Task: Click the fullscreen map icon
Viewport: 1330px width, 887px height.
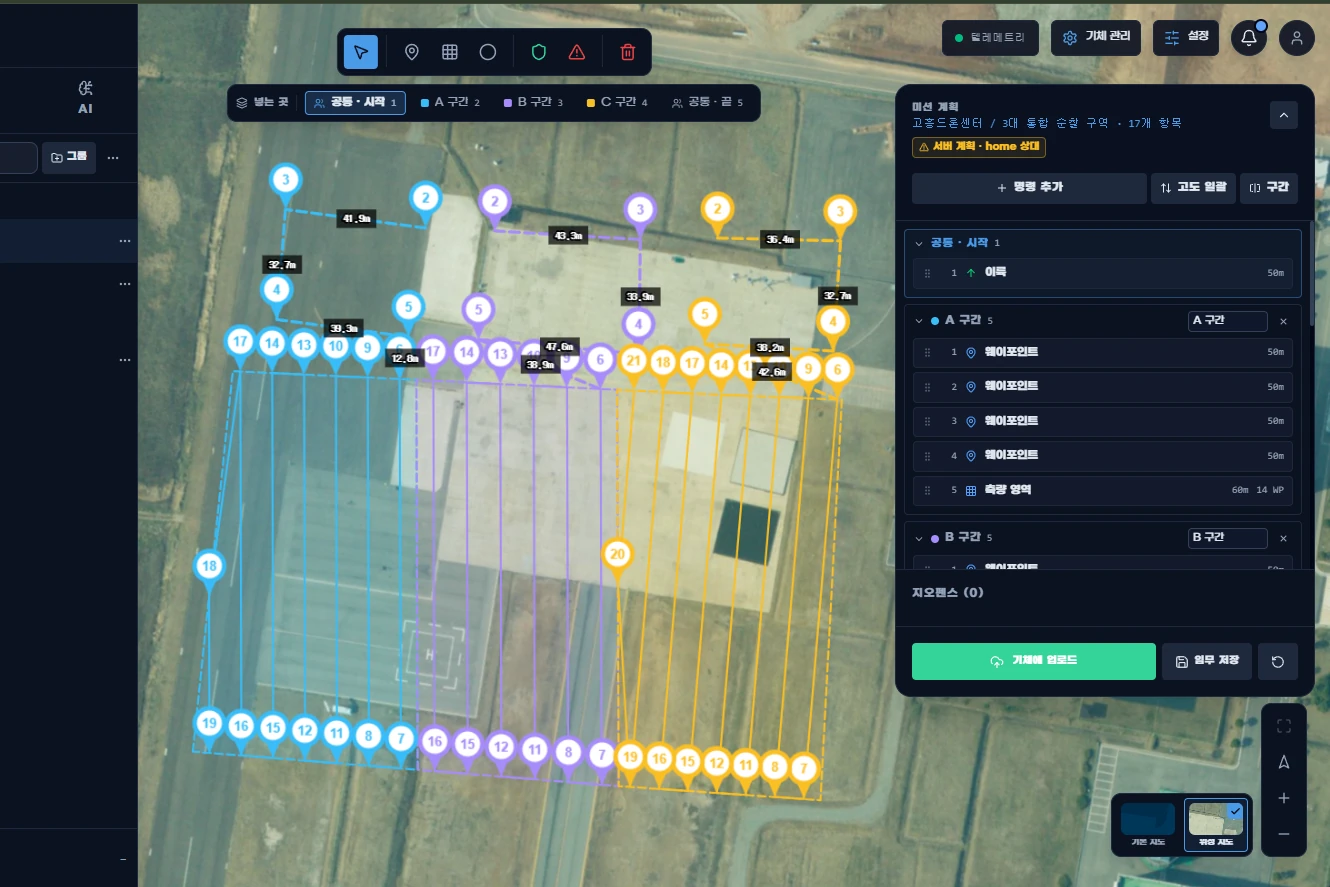Action: (x=1284, y=727)
